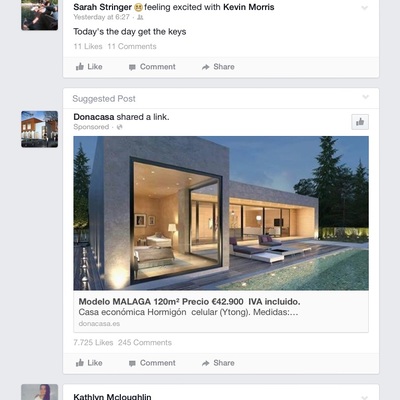Like the Donacasa sponsored post
This screenshot has width=400, height=400.
pos(89,363)
